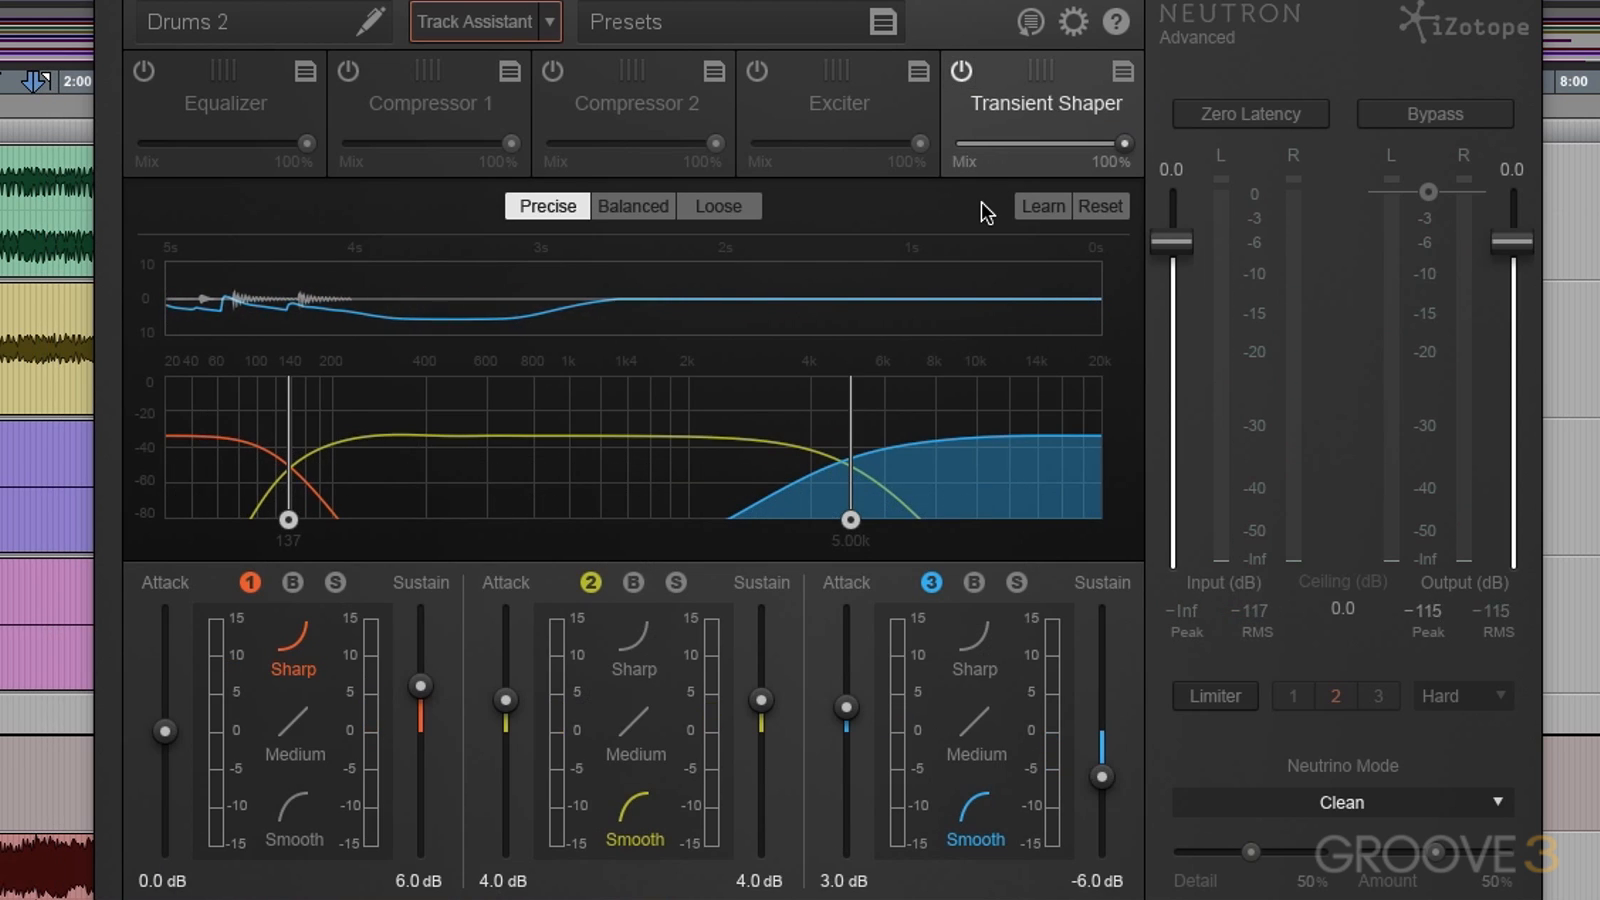Viewport: 1600px width, 900px height.
Task: Choose the Medium contour icon for band 2
Action: pos(634,722)
